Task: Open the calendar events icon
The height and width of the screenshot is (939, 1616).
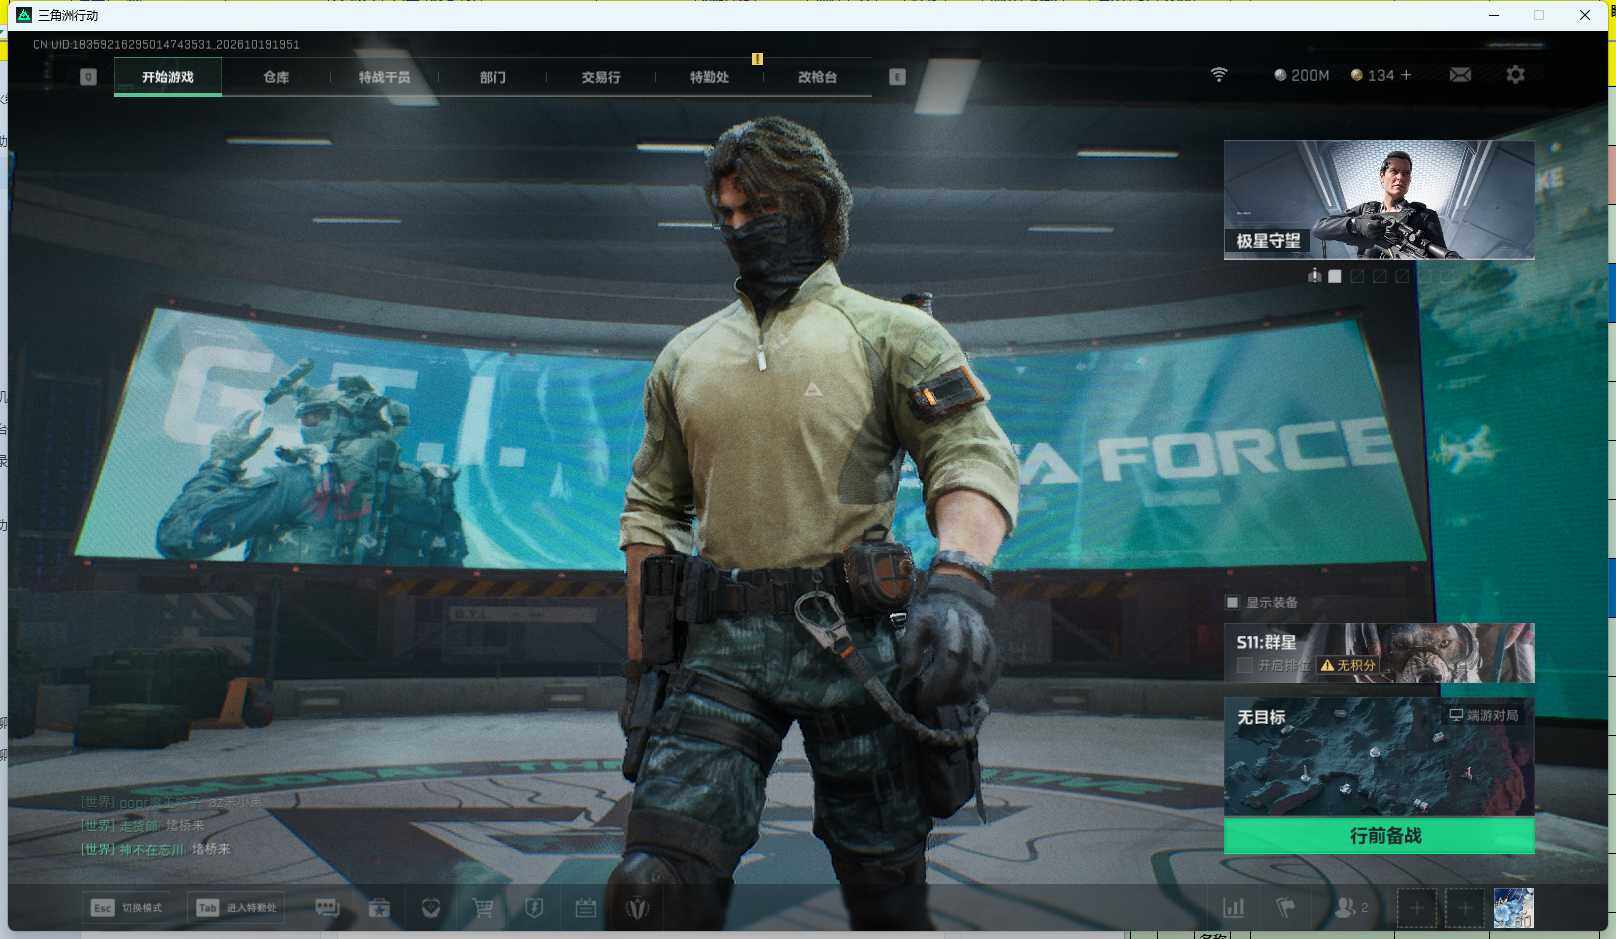Action: (586, 908)
